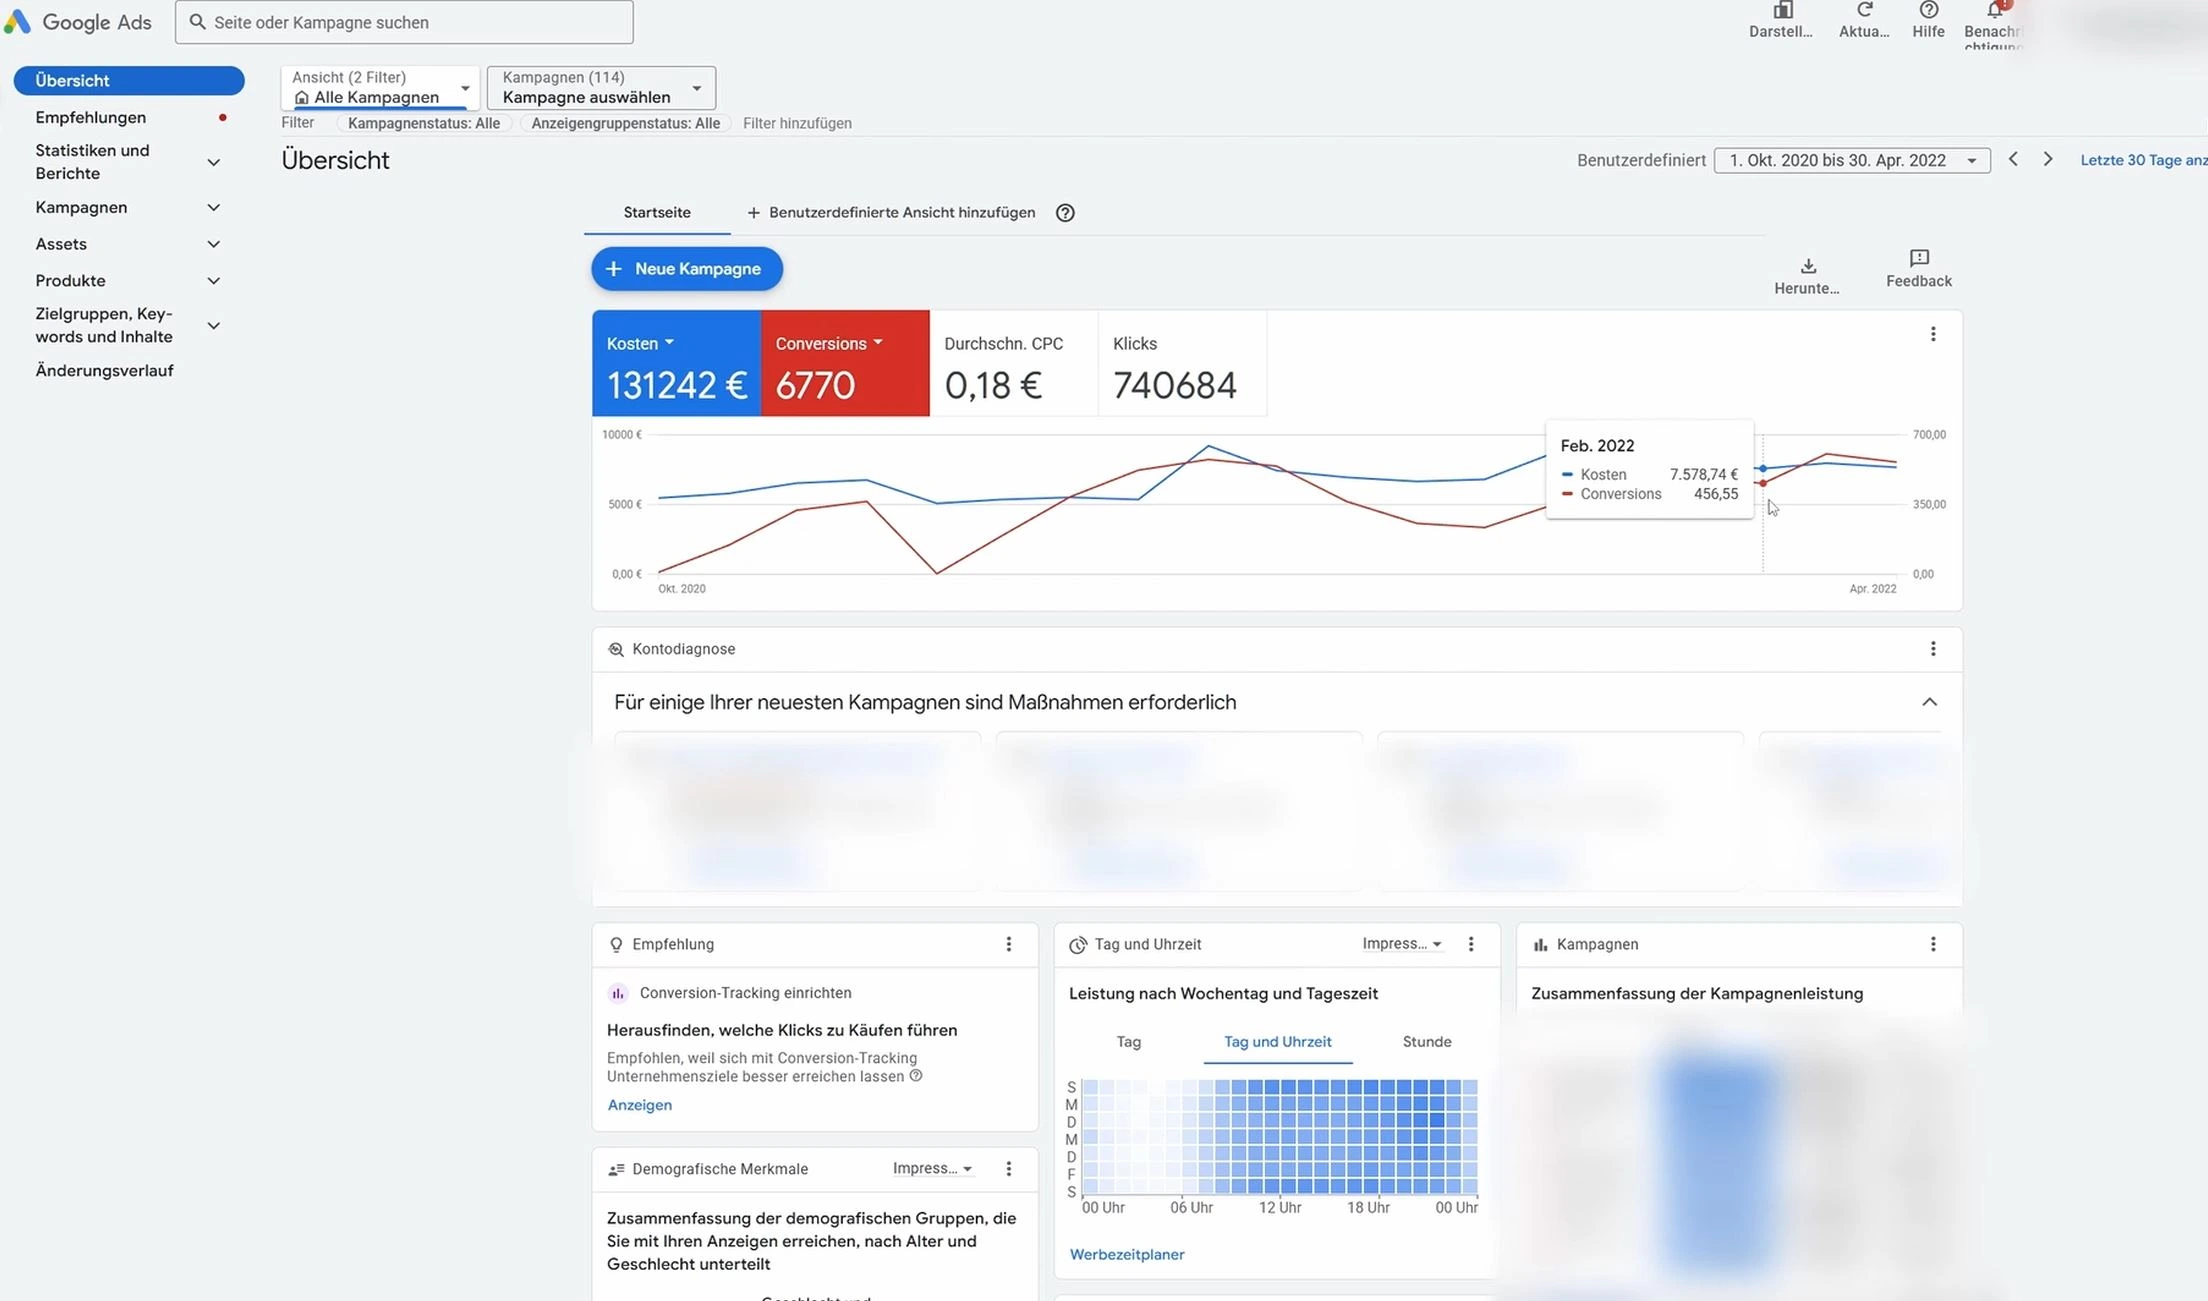The image size is (2208, 1301).
Task: Open the Kontodiagnose three-dot menu
Action: point(1933,648)
